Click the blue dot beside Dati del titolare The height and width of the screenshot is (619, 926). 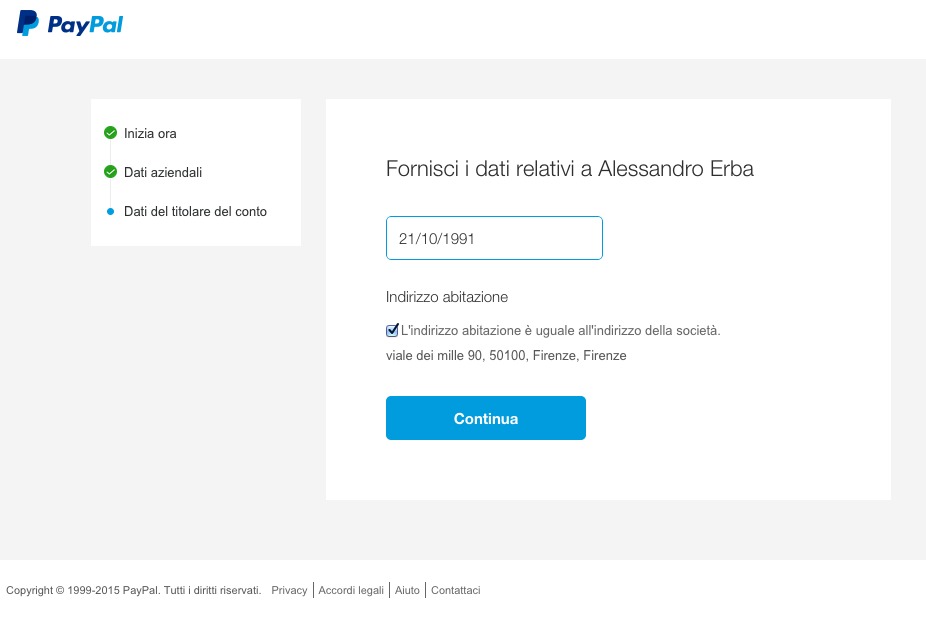110,212
